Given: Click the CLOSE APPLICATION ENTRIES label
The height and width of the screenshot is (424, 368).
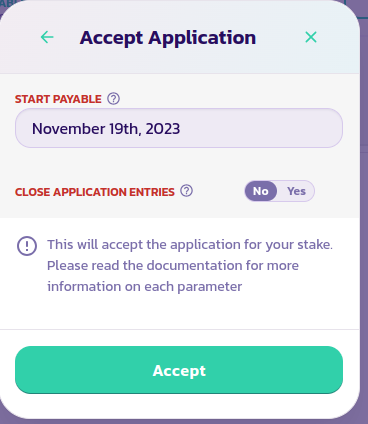Looking at the screenshot, I should click(x=95, y=192).
